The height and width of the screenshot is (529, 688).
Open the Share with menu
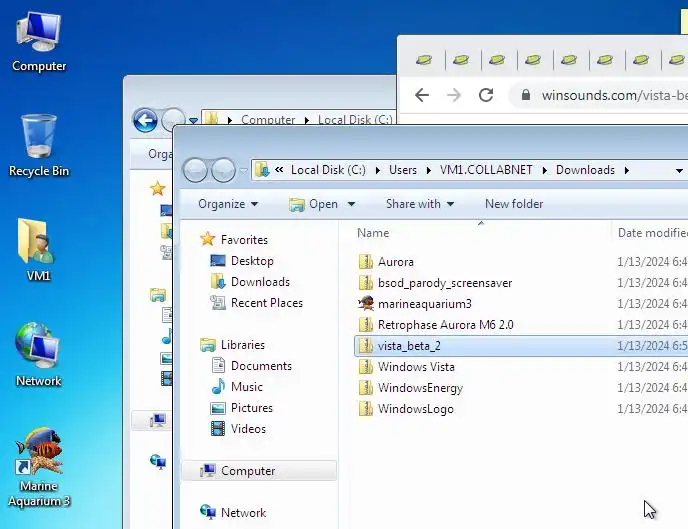419,204
